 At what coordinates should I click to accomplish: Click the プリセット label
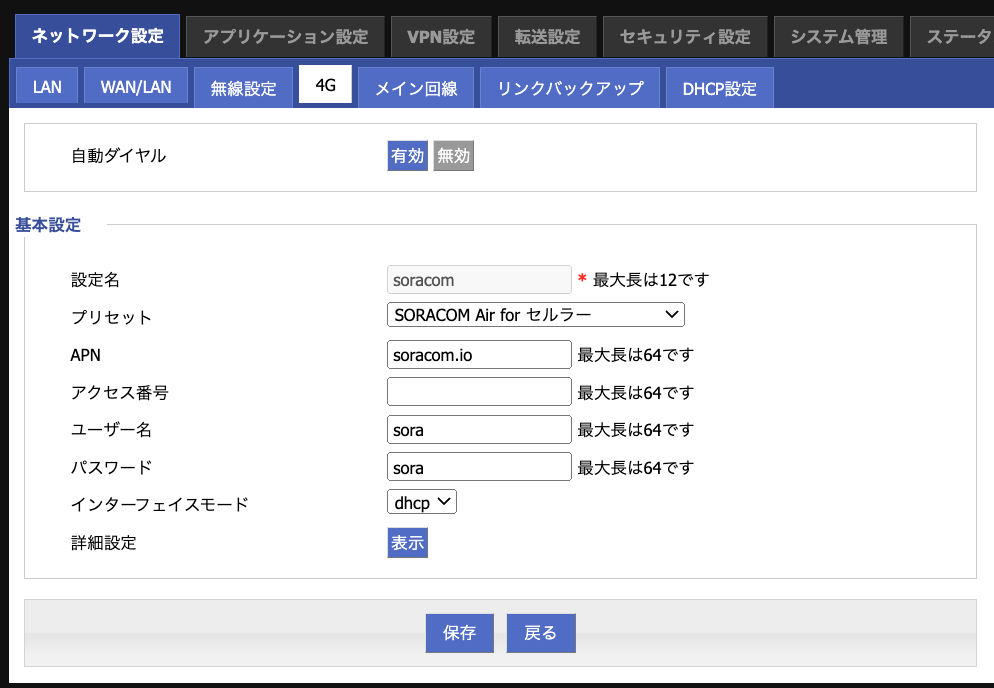coord(112,317)
